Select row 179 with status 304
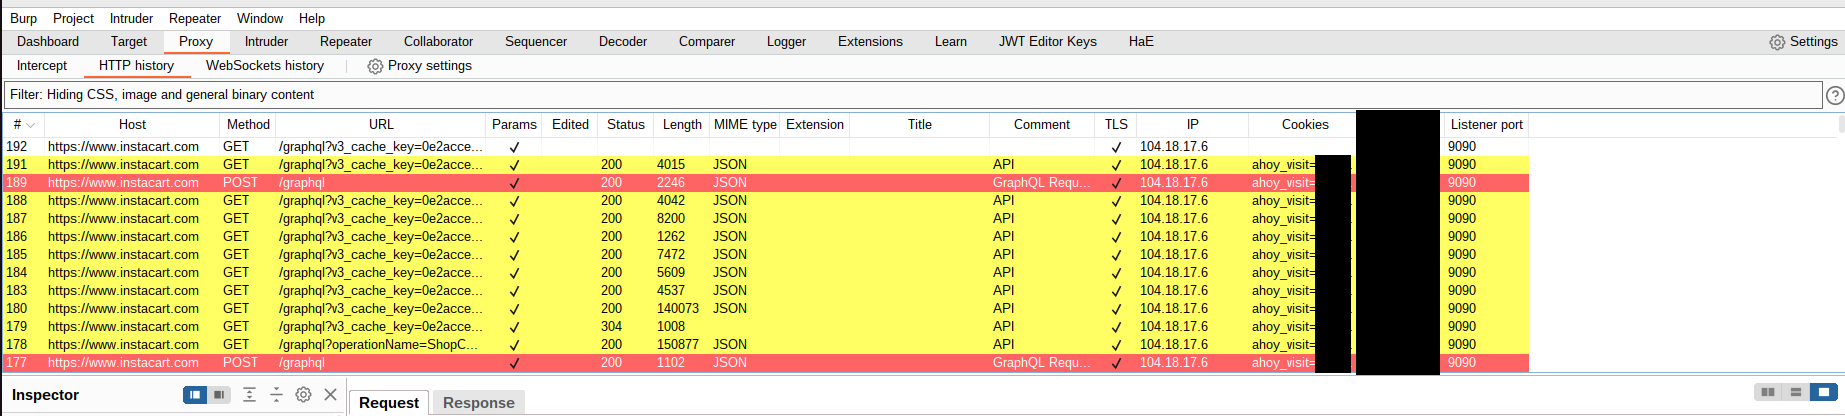Screen dimensions: 1845x416 [x=765, y=326]
